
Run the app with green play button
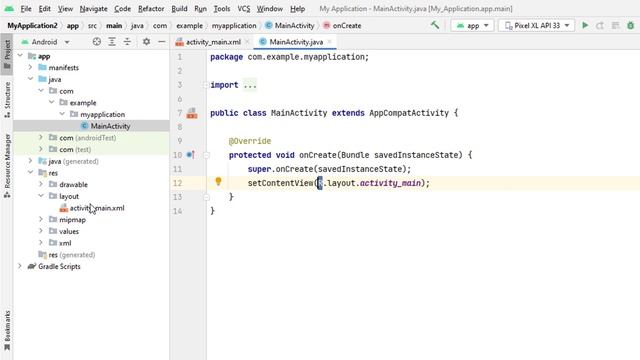pyautogui.click(x=585, y=25)
